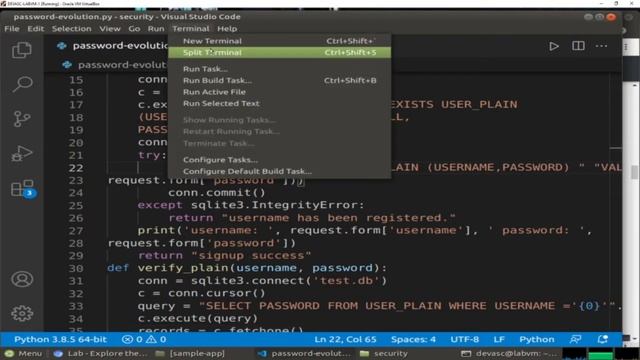Click 'c.execute(query)' on line 34
The width and height of the screenshot is (640, 360).
(x=198, y=318)
